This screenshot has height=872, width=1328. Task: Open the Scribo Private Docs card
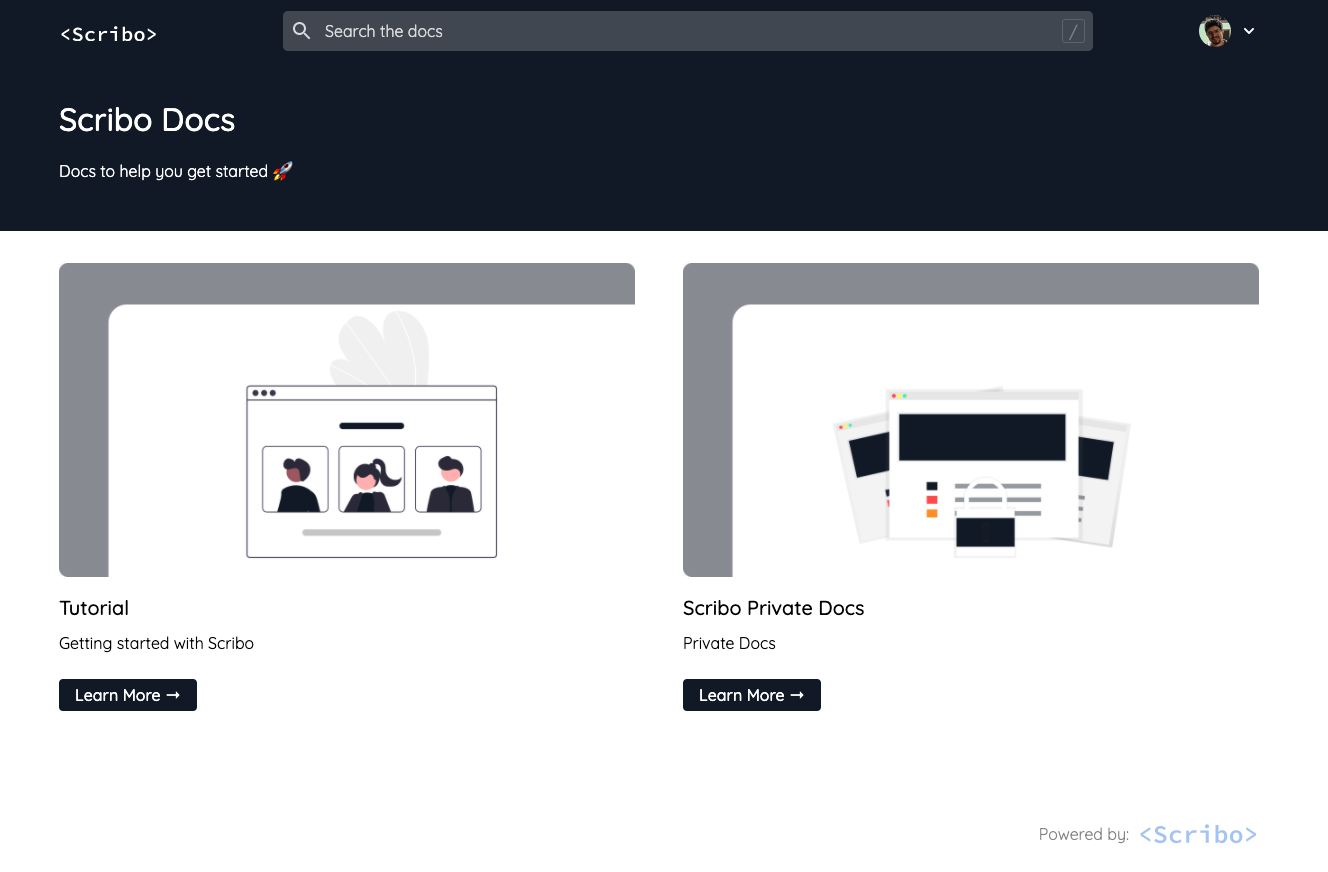970,419
